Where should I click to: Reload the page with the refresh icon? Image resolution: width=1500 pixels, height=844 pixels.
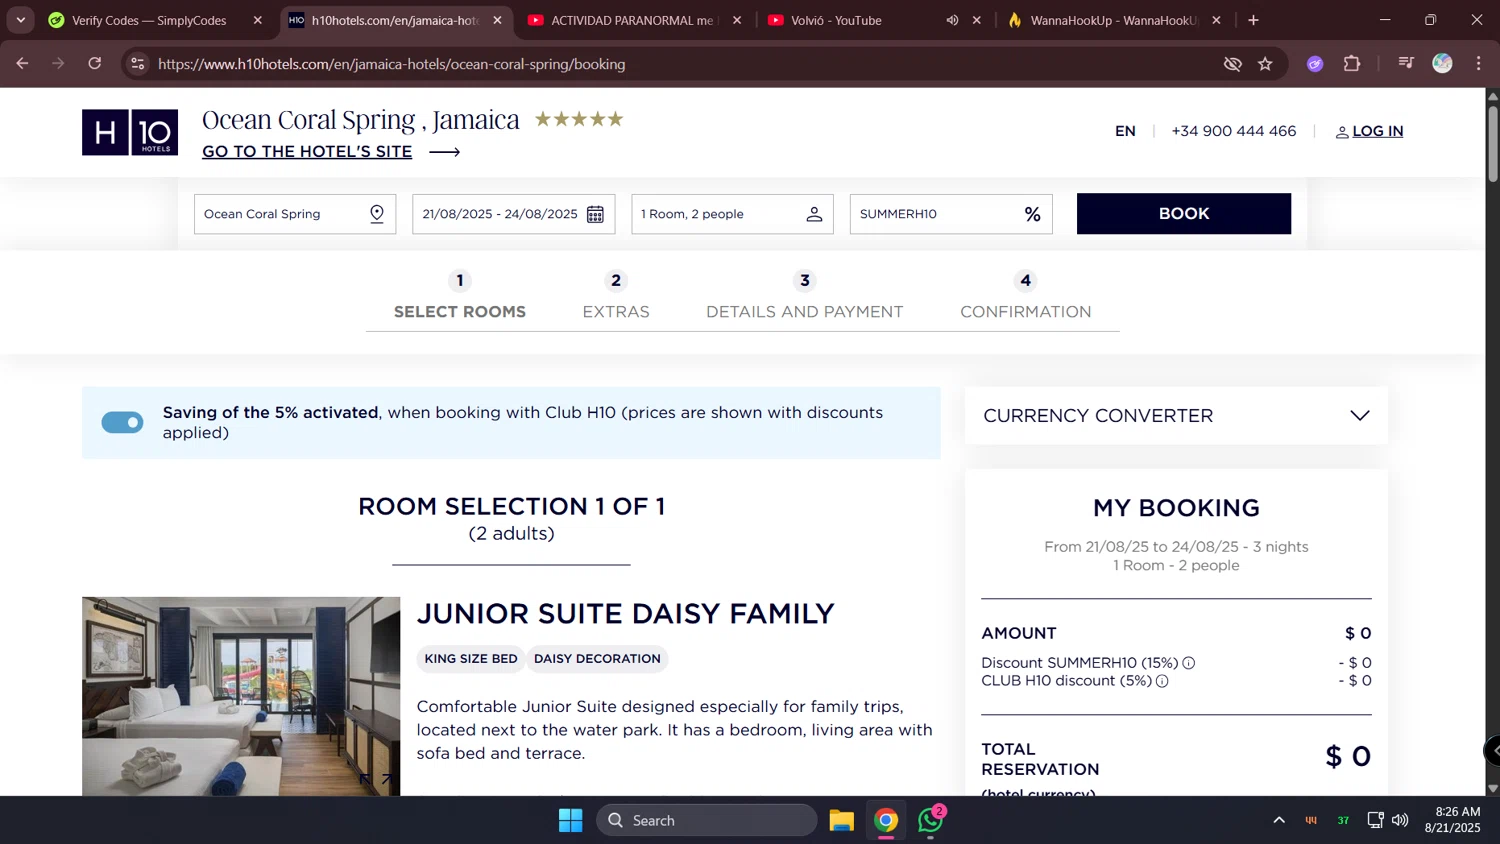coord(95,64)
